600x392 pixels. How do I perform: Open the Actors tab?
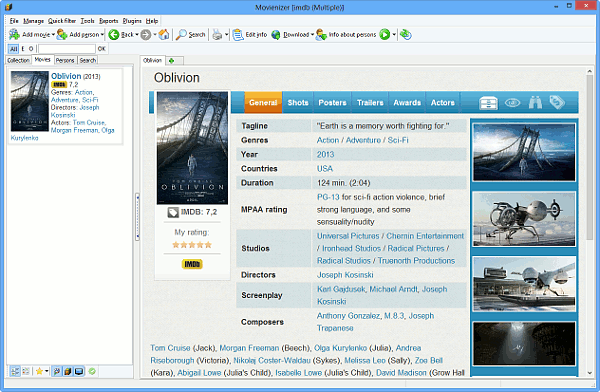[443, 103]
